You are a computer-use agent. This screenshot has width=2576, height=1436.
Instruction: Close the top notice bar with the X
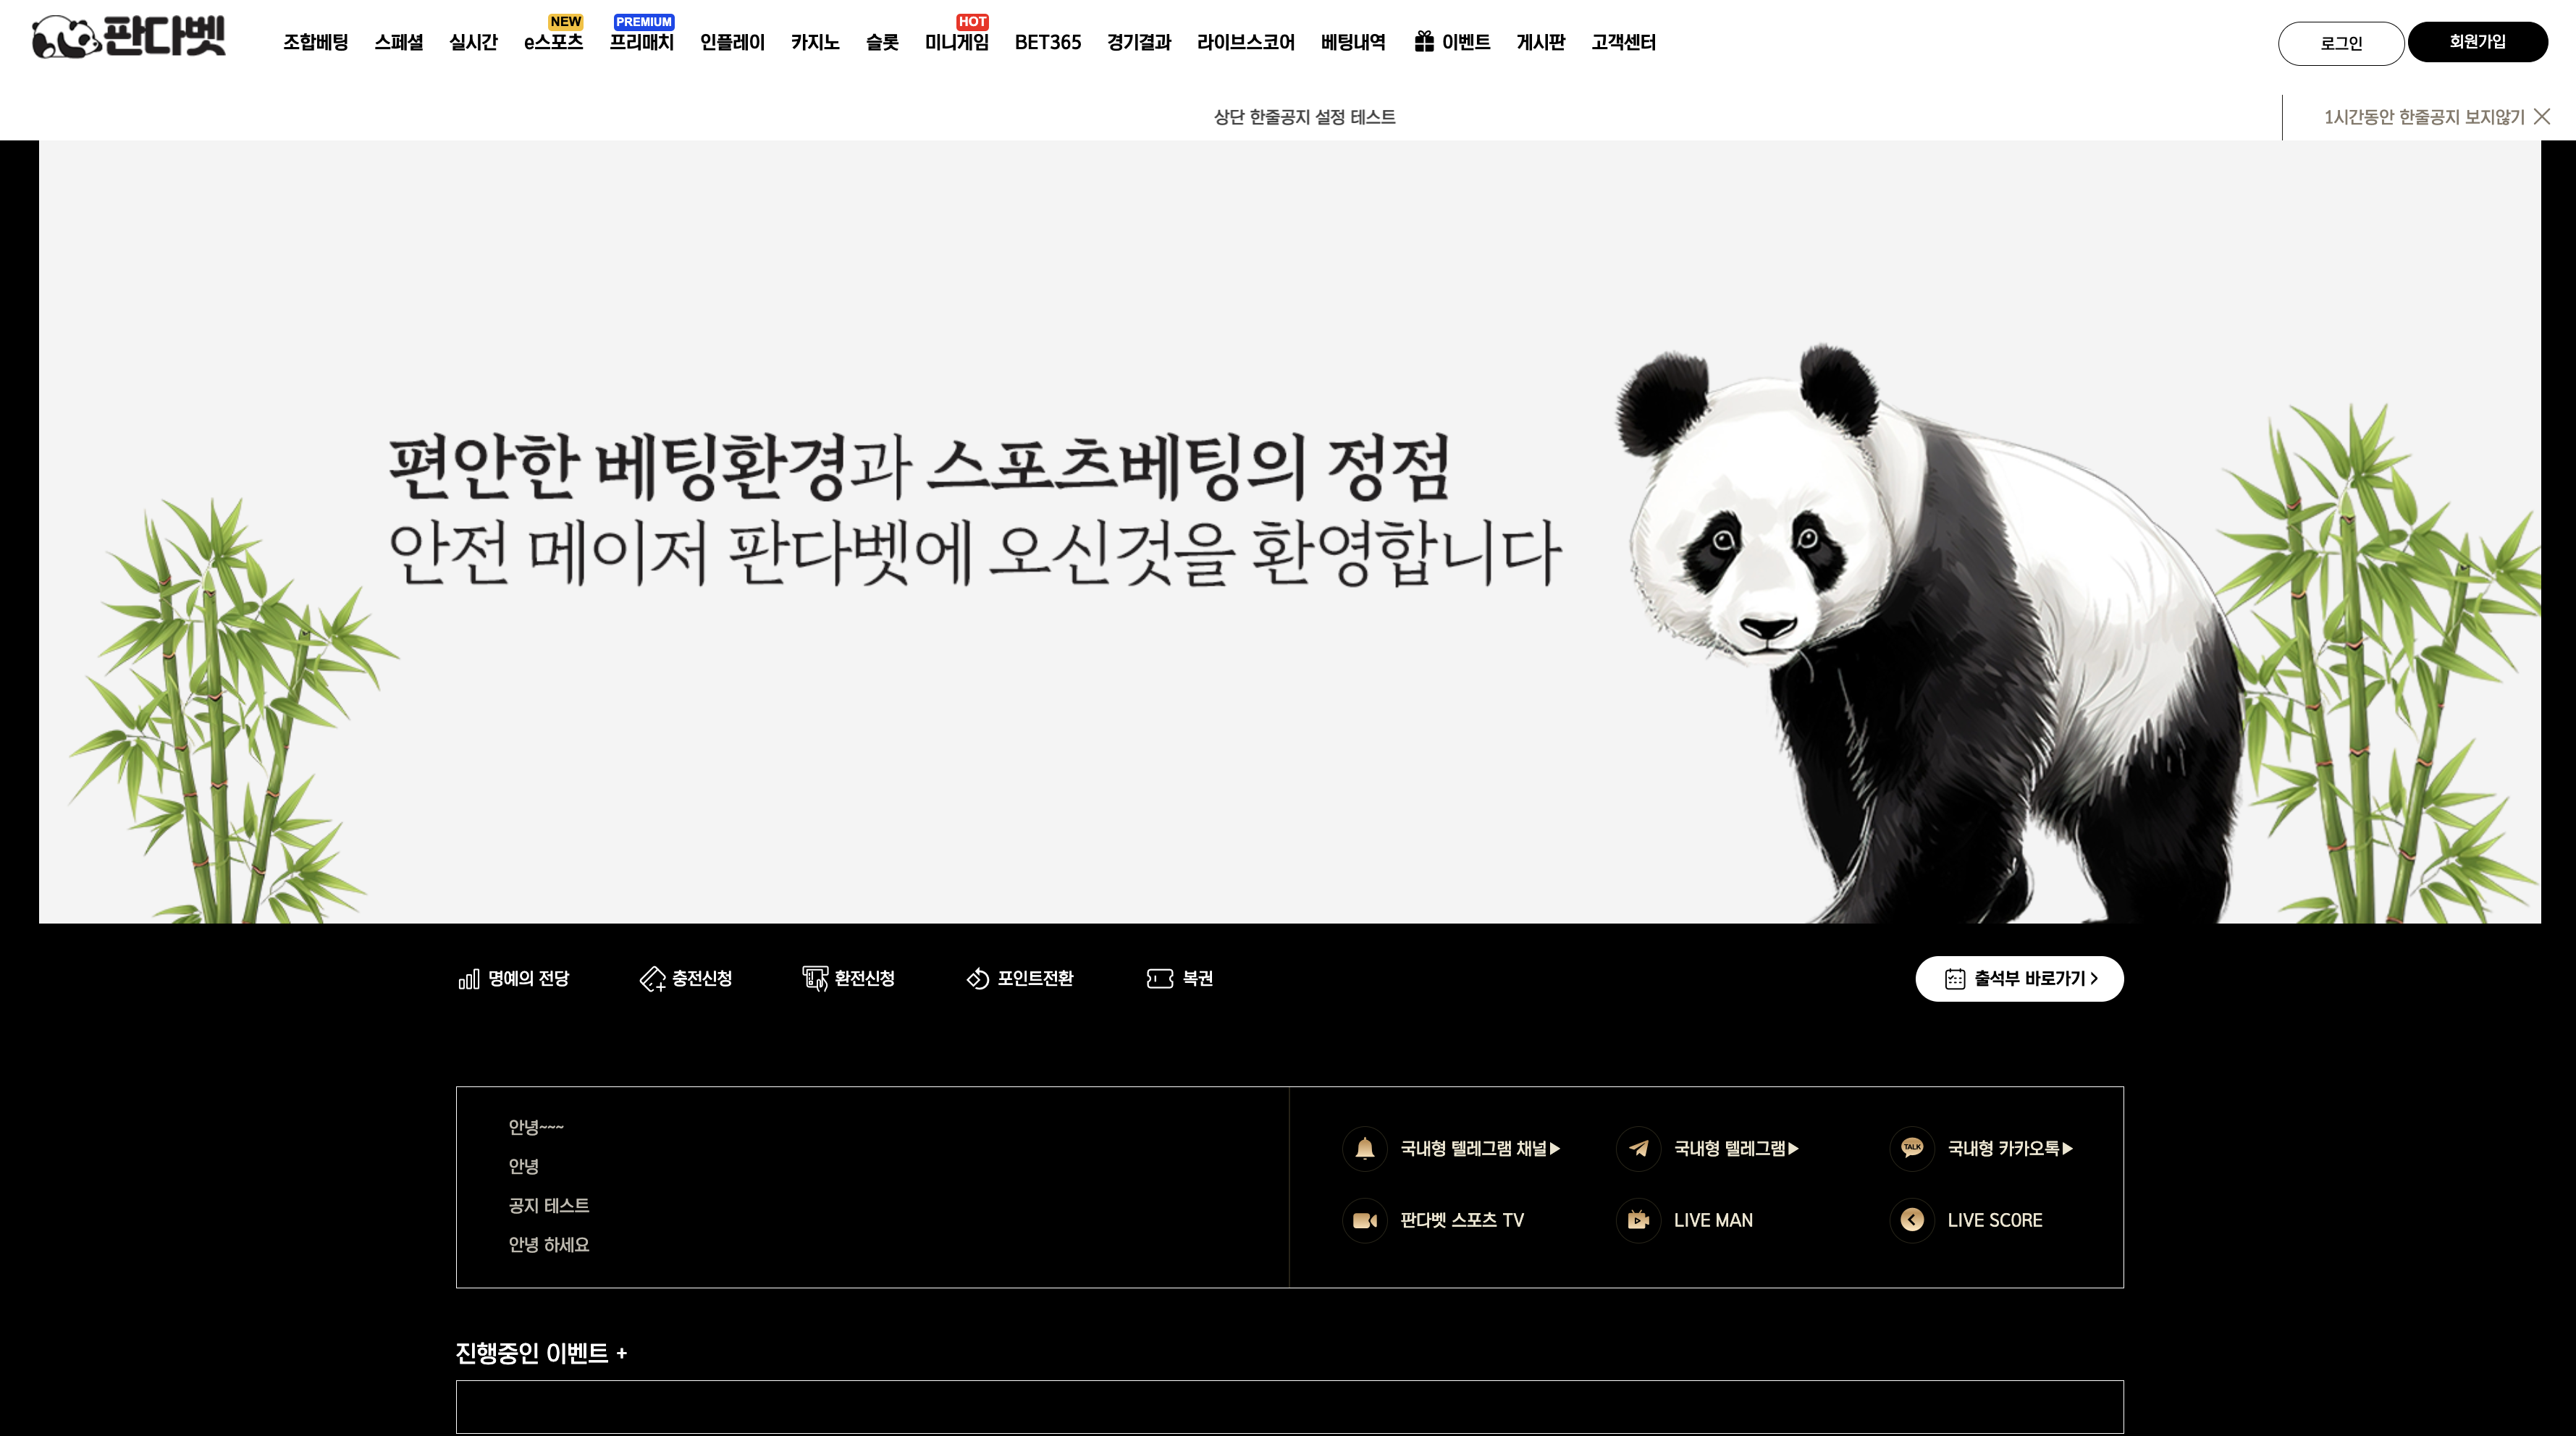tap(2542, 117)
